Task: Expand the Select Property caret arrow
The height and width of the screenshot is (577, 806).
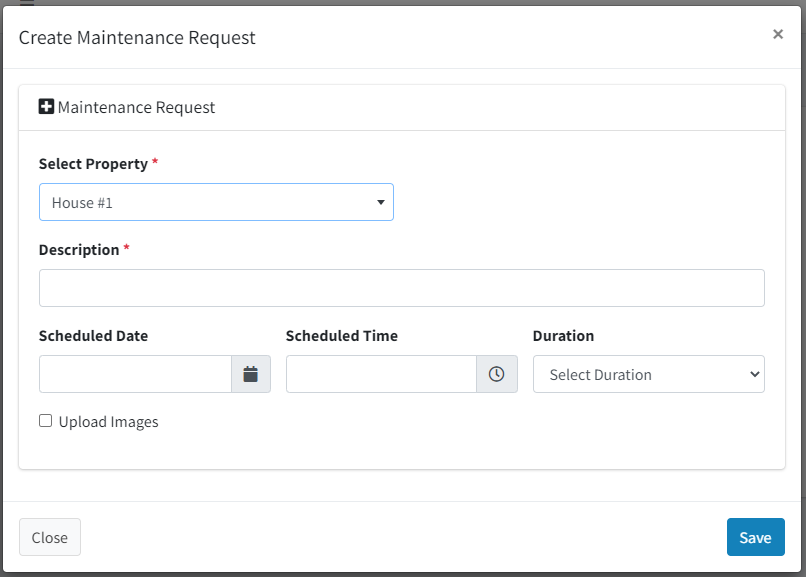Action: point(380,202)
